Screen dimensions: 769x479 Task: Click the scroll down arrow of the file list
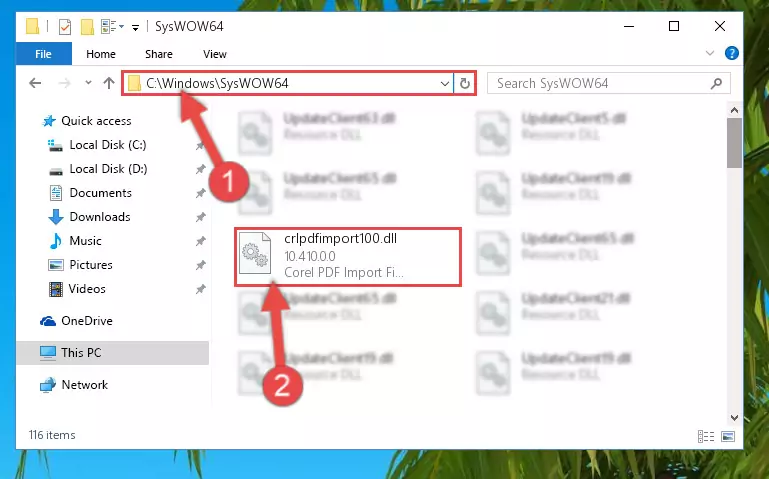tap(734, 418)
